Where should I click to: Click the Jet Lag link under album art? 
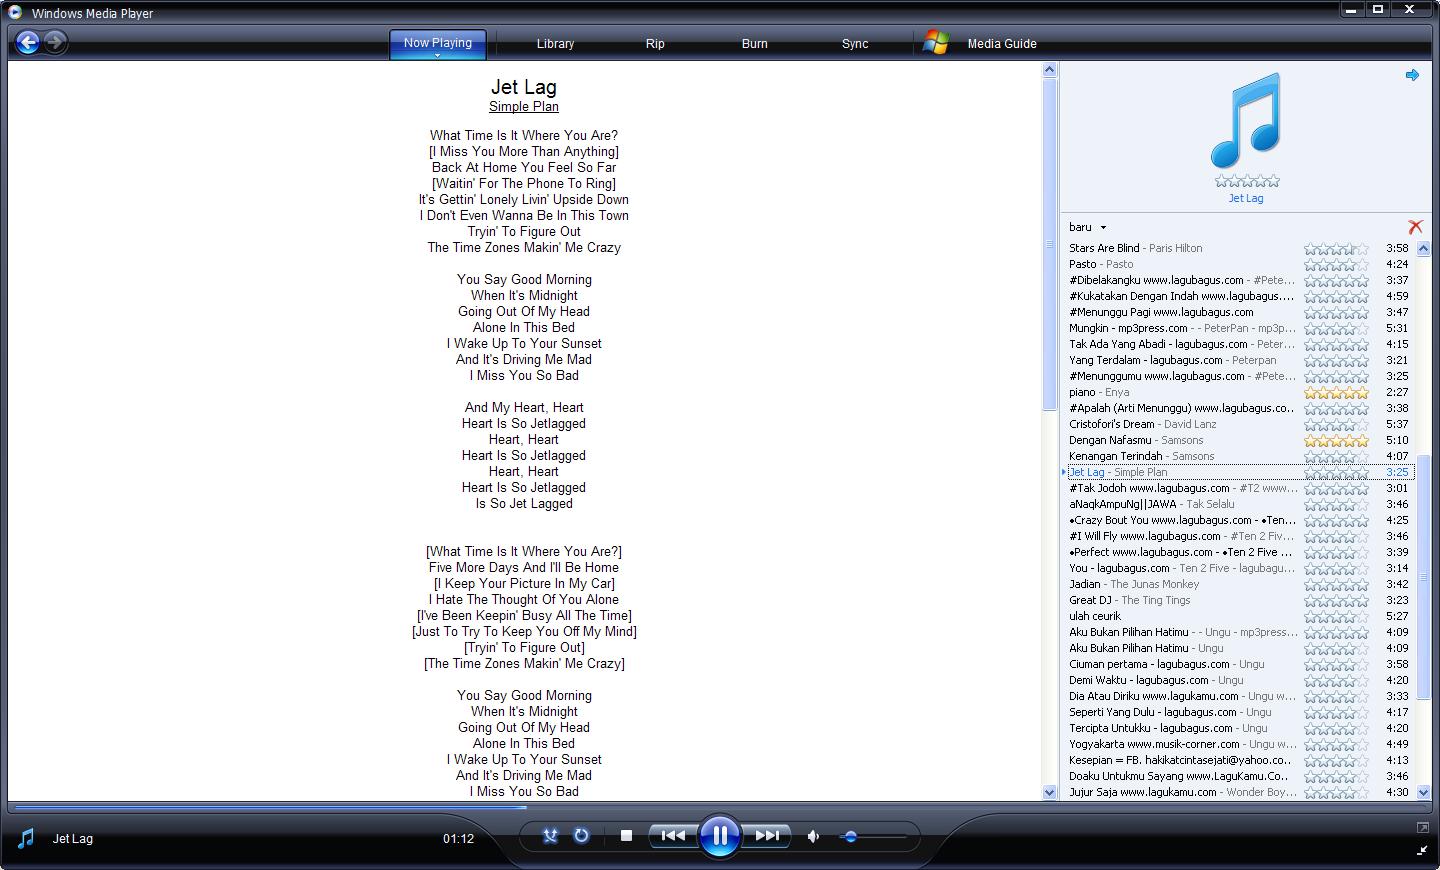click(x=1246, y=198)
